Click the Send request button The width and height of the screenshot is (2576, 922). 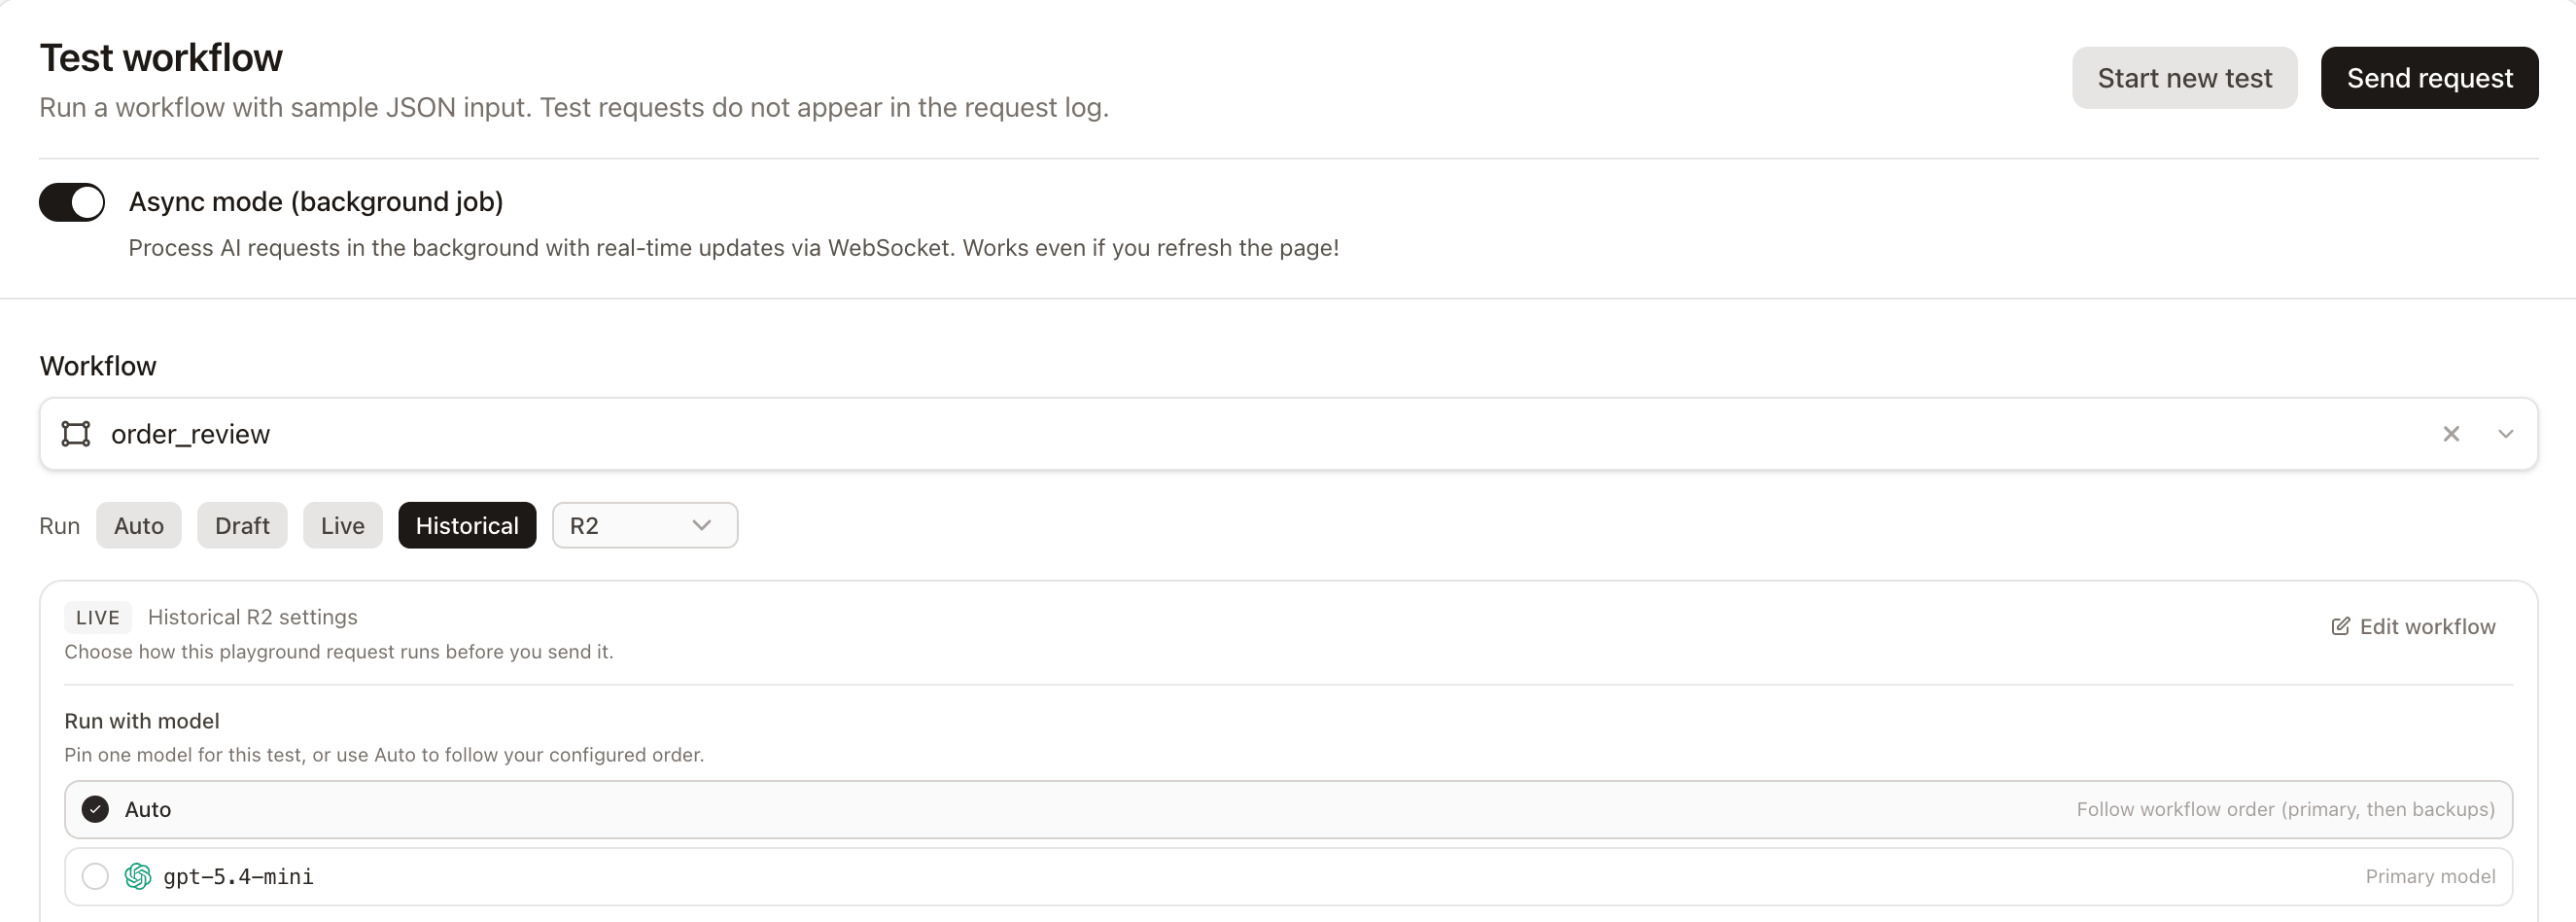click(2429, 78)
